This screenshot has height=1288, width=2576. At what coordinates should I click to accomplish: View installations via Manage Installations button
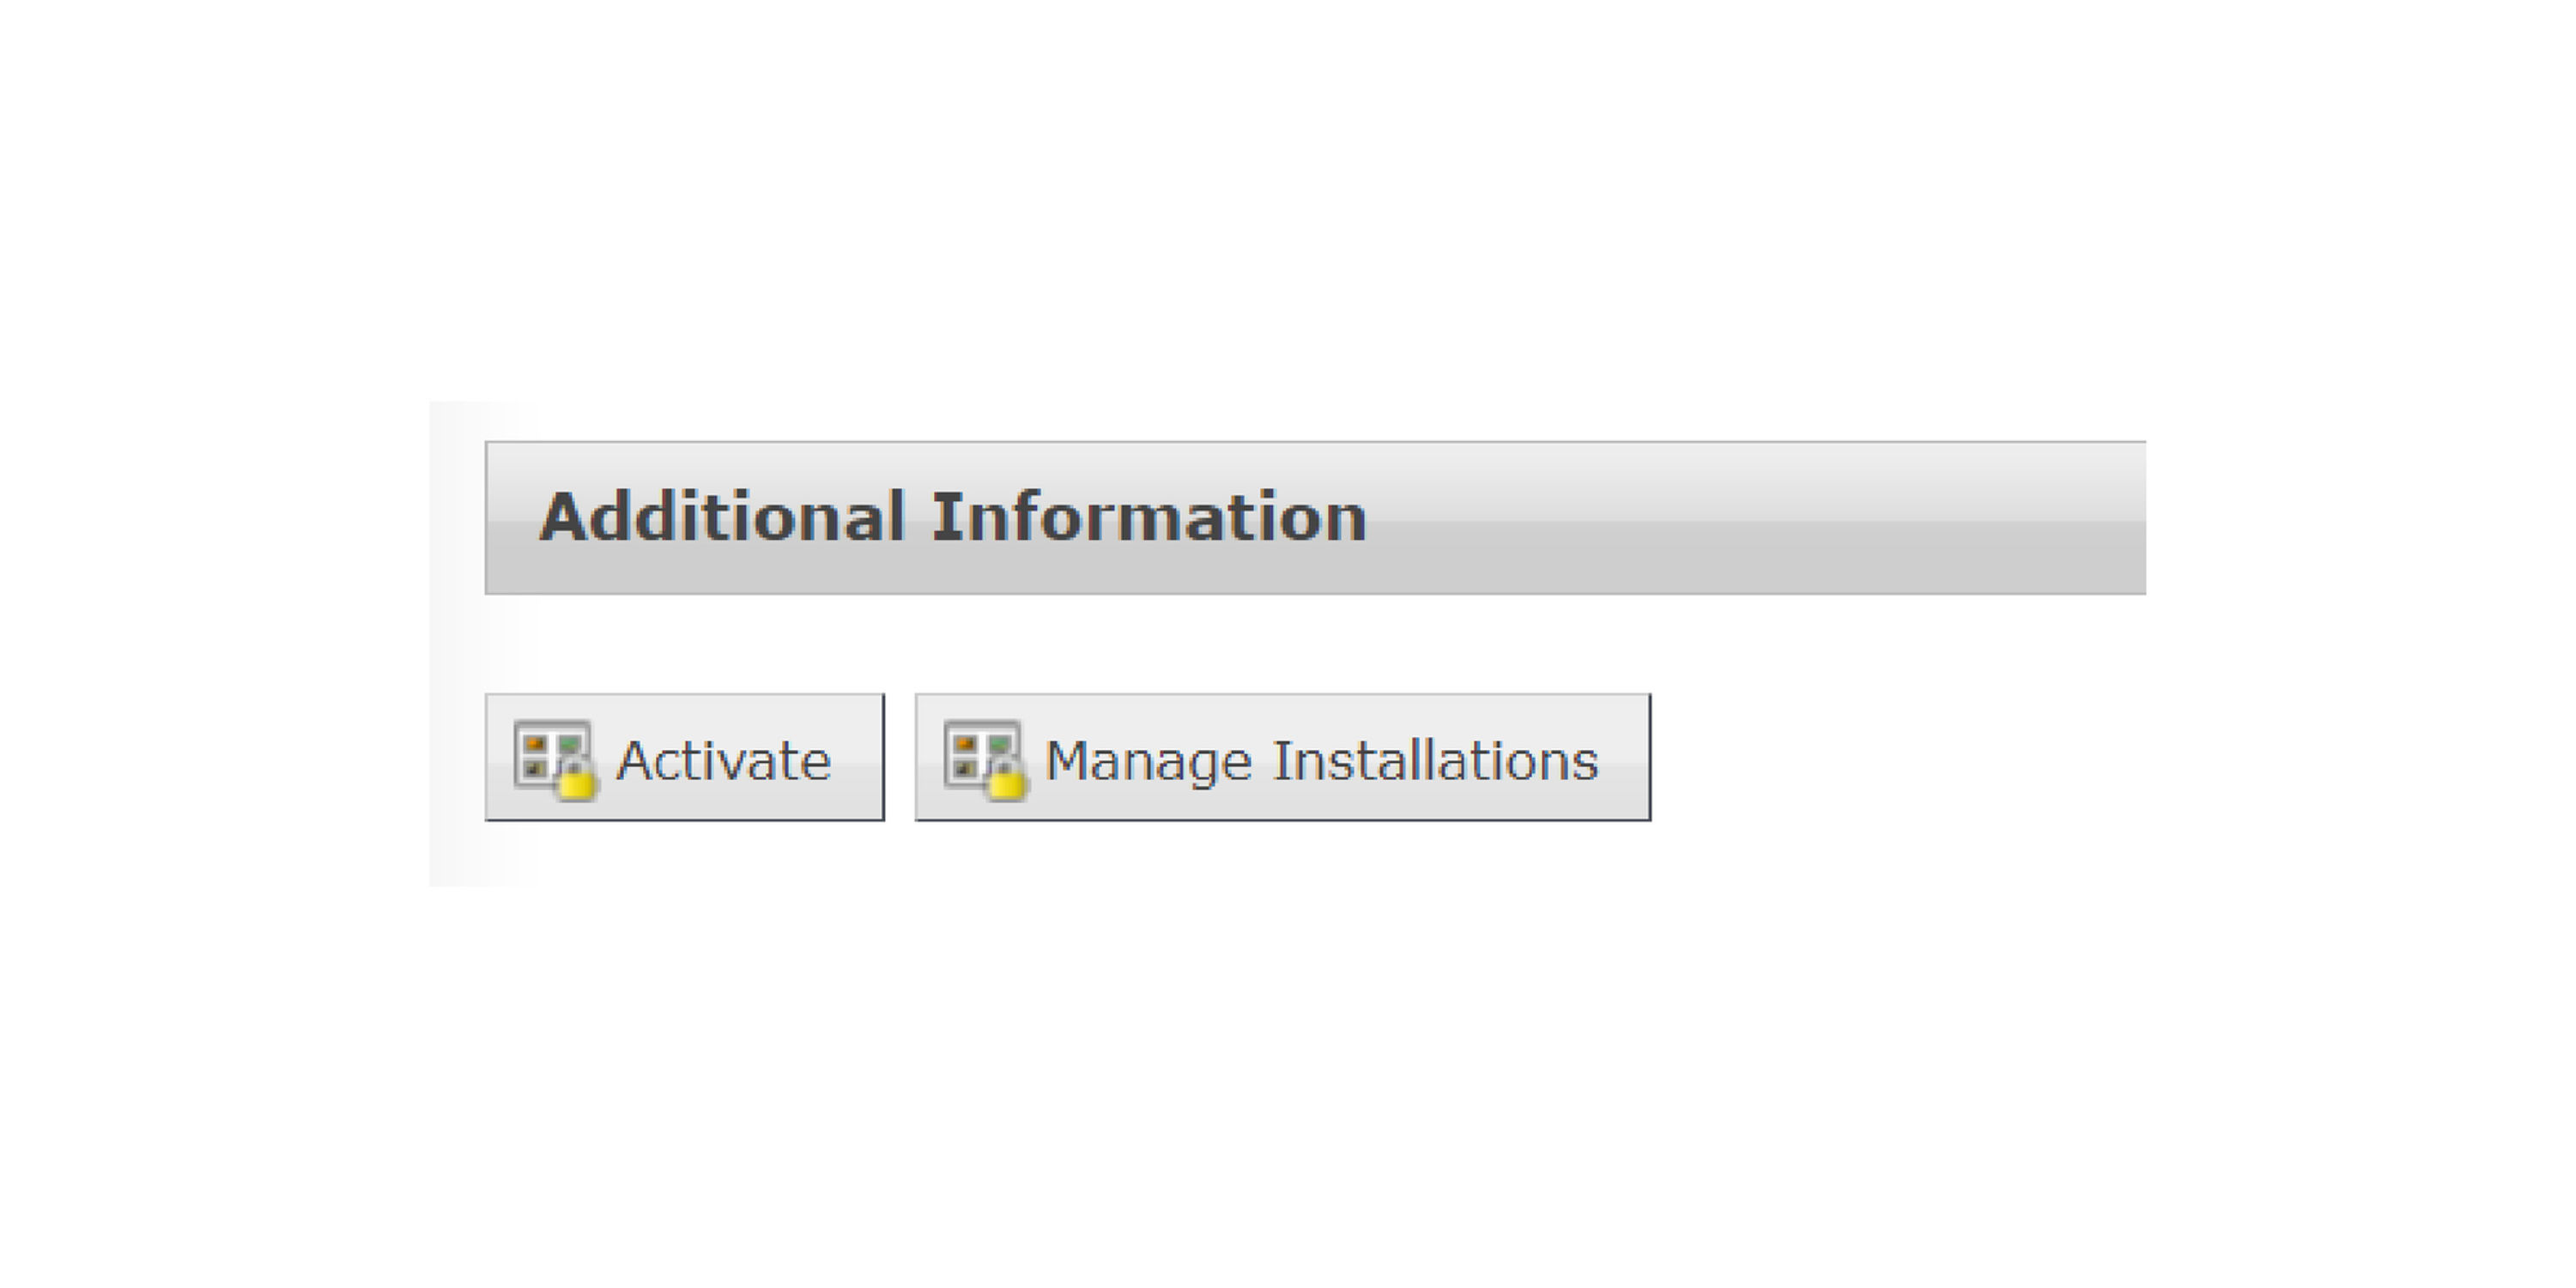[x=1282, y=758]
